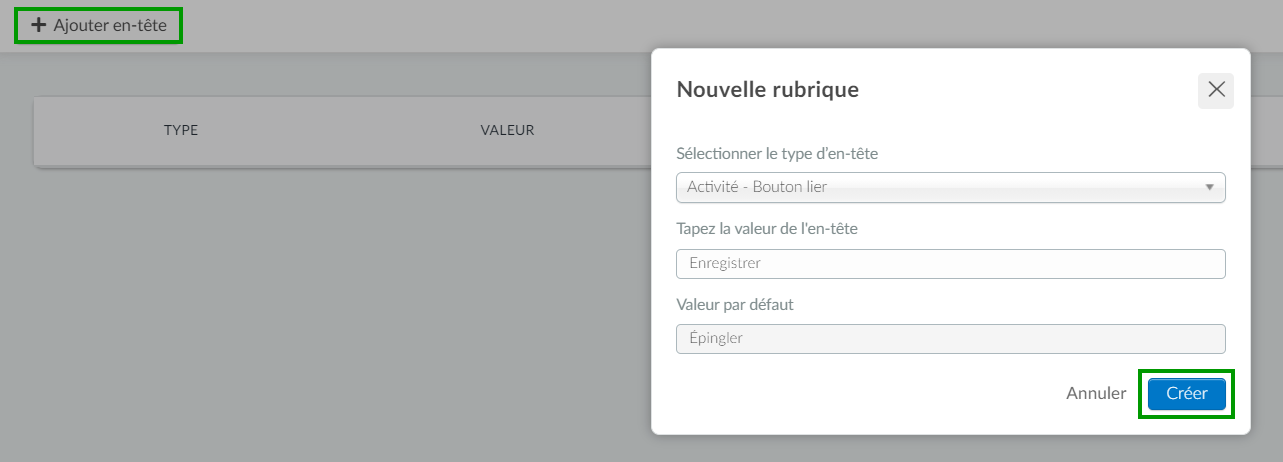Click the Épingler default value field

(951, 338)
